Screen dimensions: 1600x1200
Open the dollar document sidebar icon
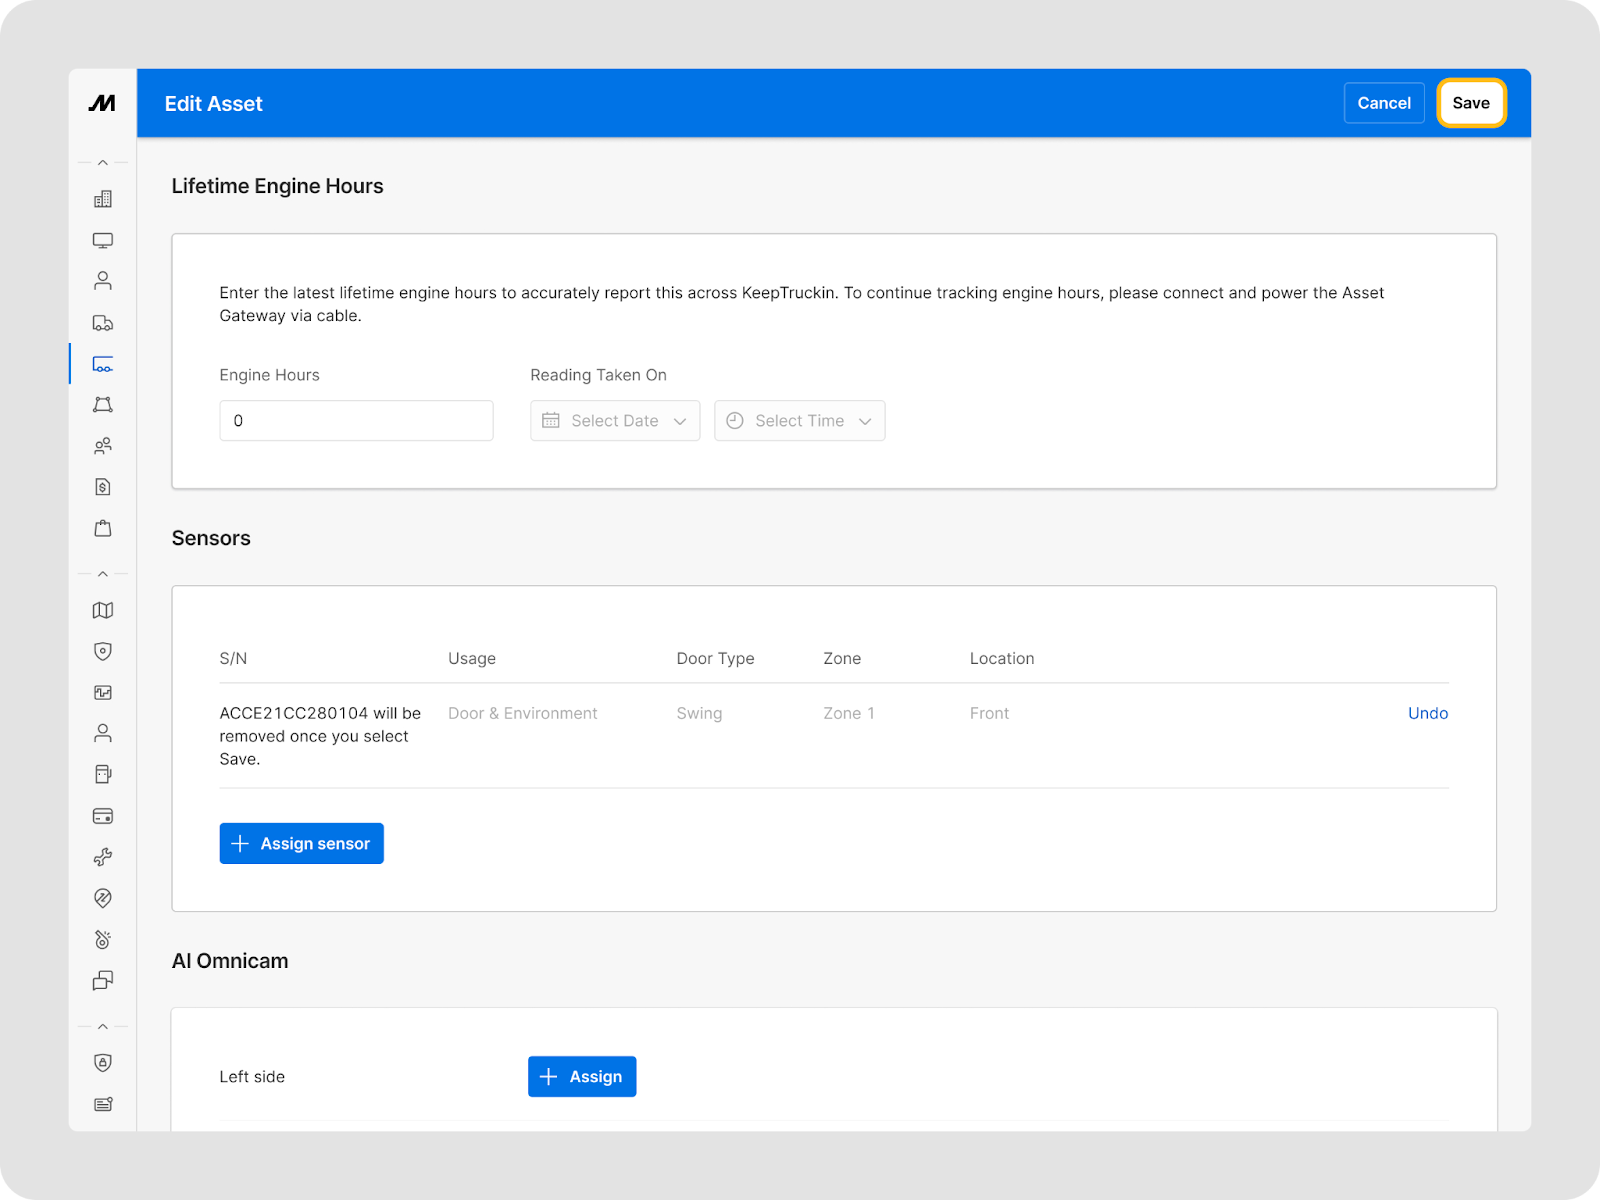pyautogui.click(x=102, y=487)
